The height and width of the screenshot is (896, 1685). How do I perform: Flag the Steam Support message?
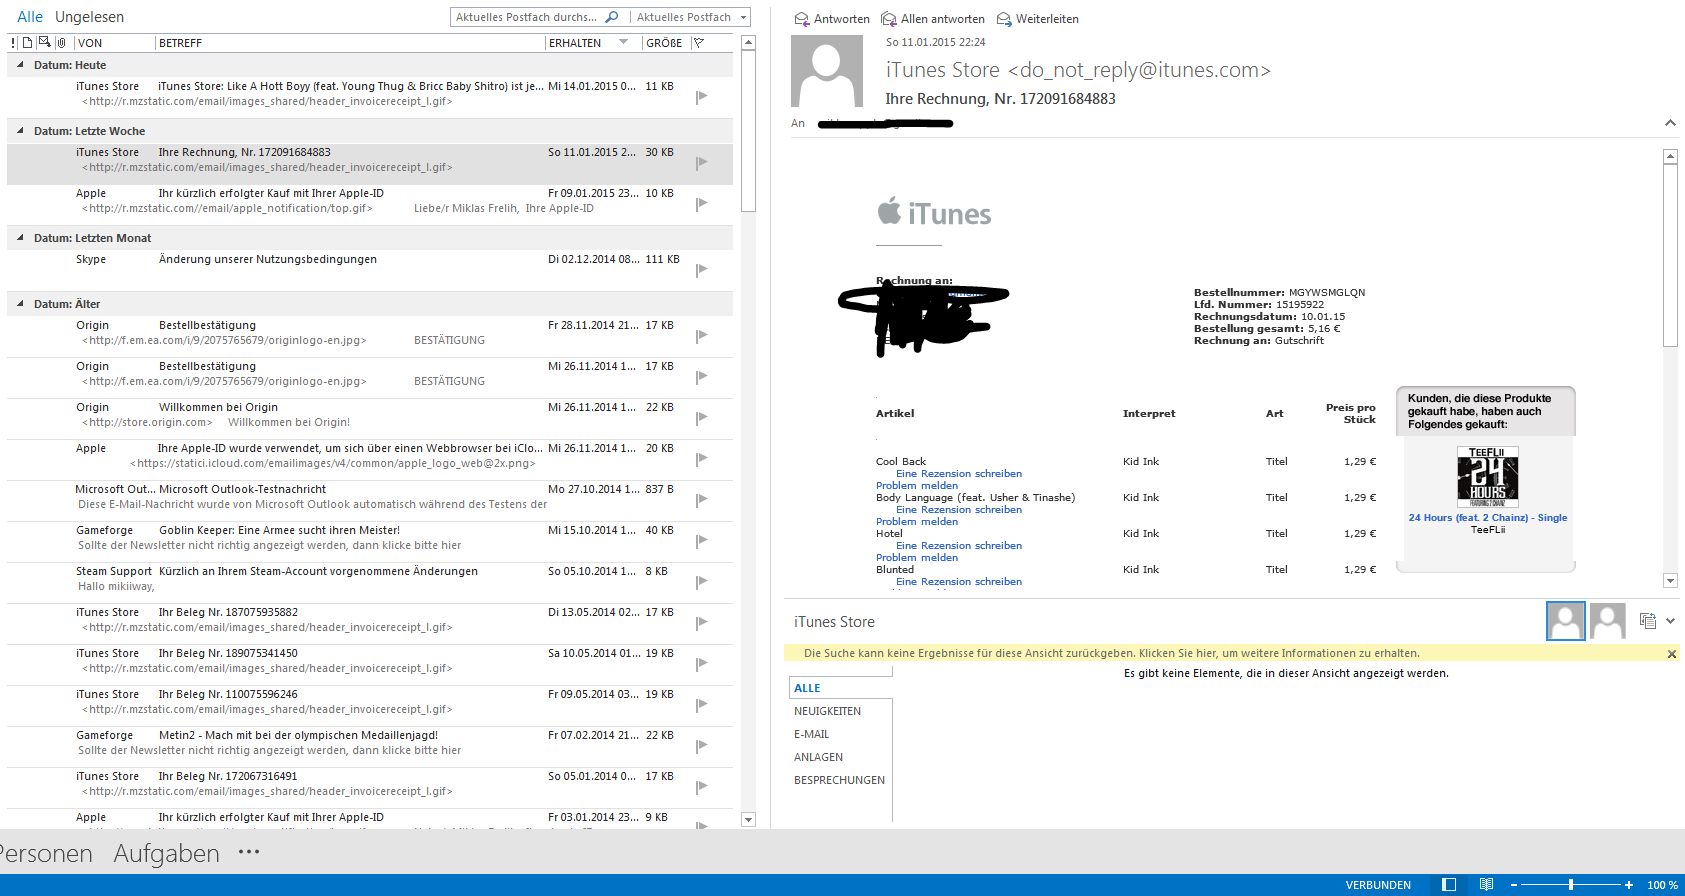click(x=702, y=581)
